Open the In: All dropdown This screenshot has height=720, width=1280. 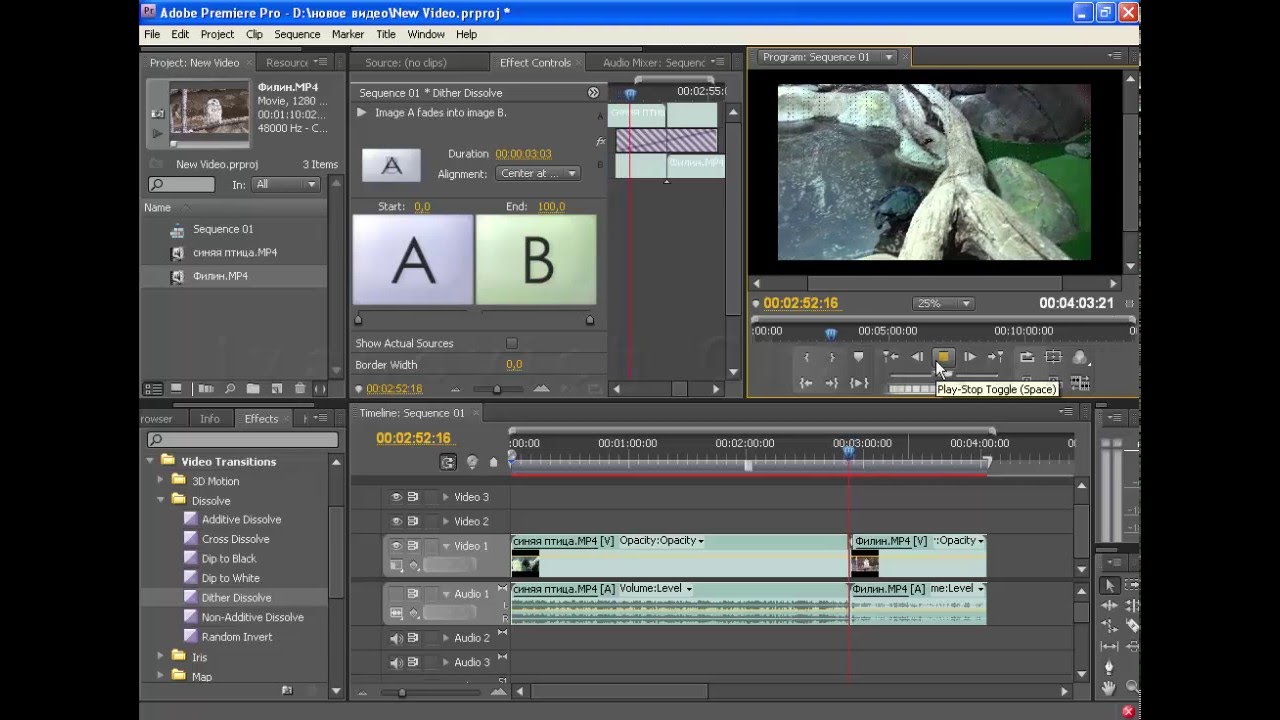pyautogui.click(x=286, y=184)
